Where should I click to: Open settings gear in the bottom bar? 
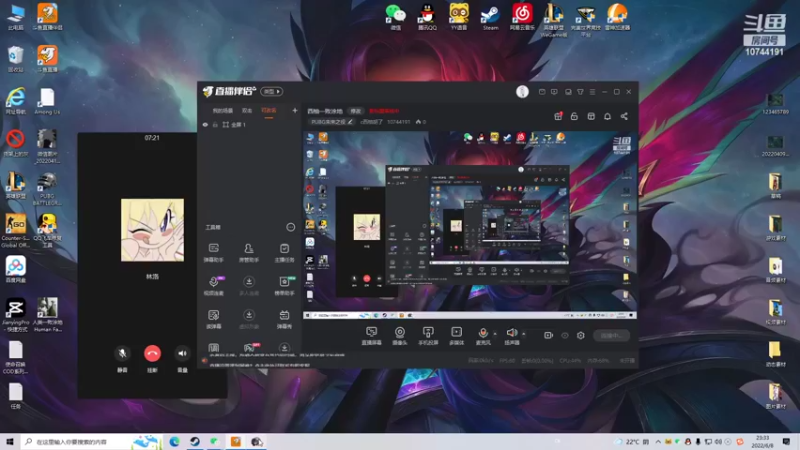click(x=581, y=335)
